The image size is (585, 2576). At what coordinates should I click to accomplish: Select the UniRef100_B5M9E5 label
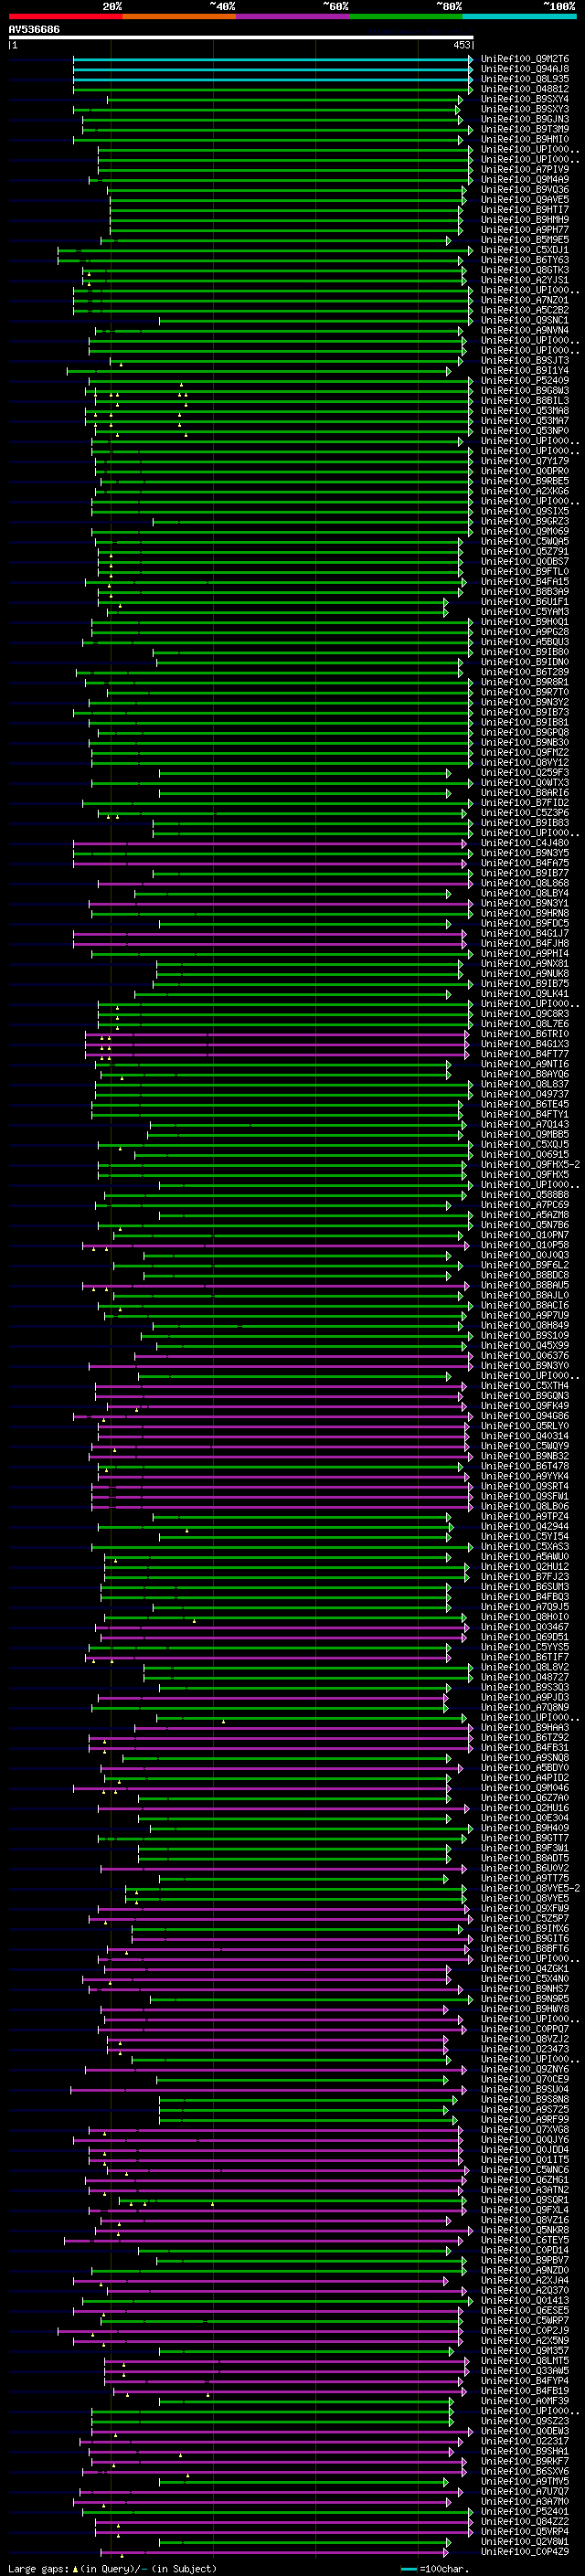click(525, 240)
